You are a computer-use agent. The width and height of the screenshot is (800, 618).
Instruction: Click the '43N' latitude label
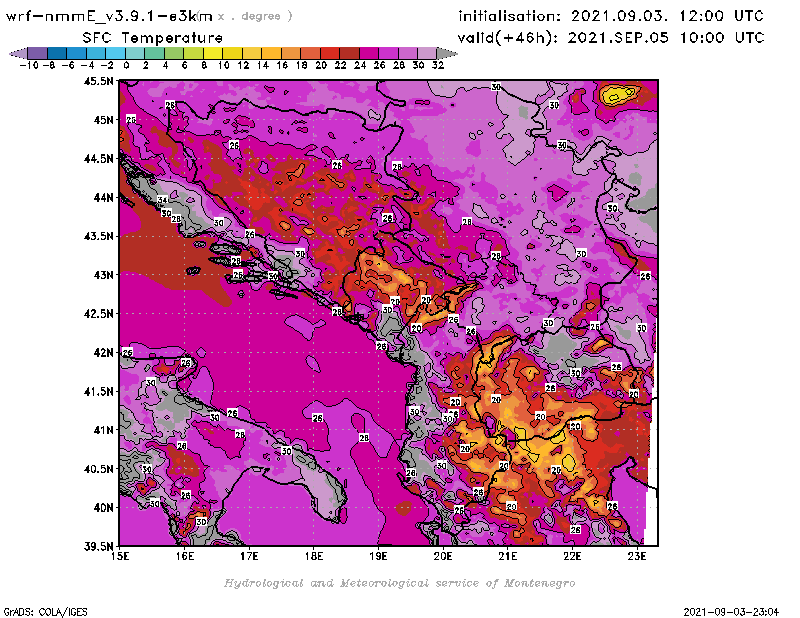103,275
